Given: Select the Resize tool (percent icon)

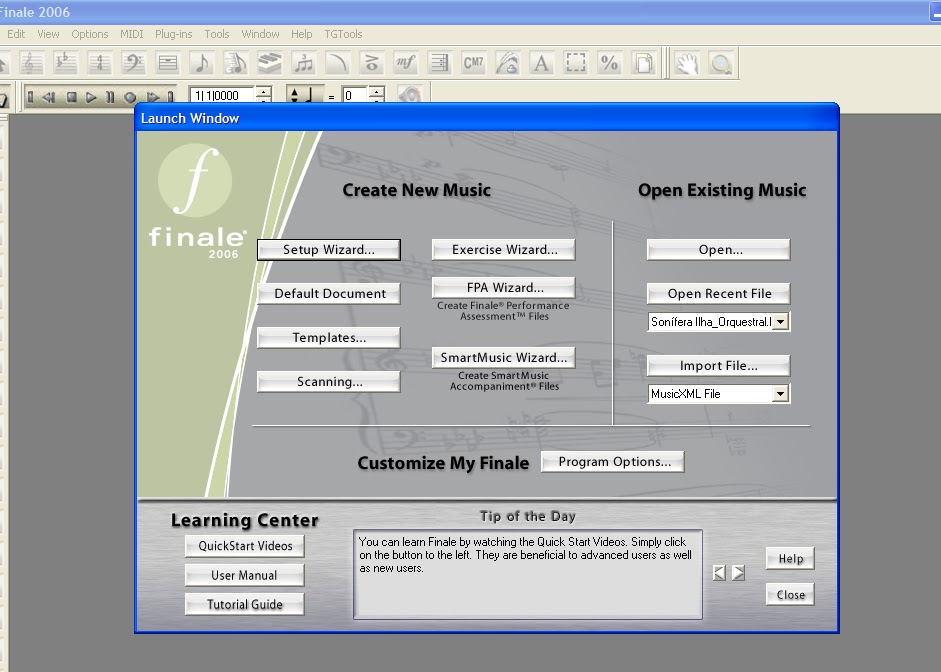Looking at the screenshot, I should [x=610, y=63].
